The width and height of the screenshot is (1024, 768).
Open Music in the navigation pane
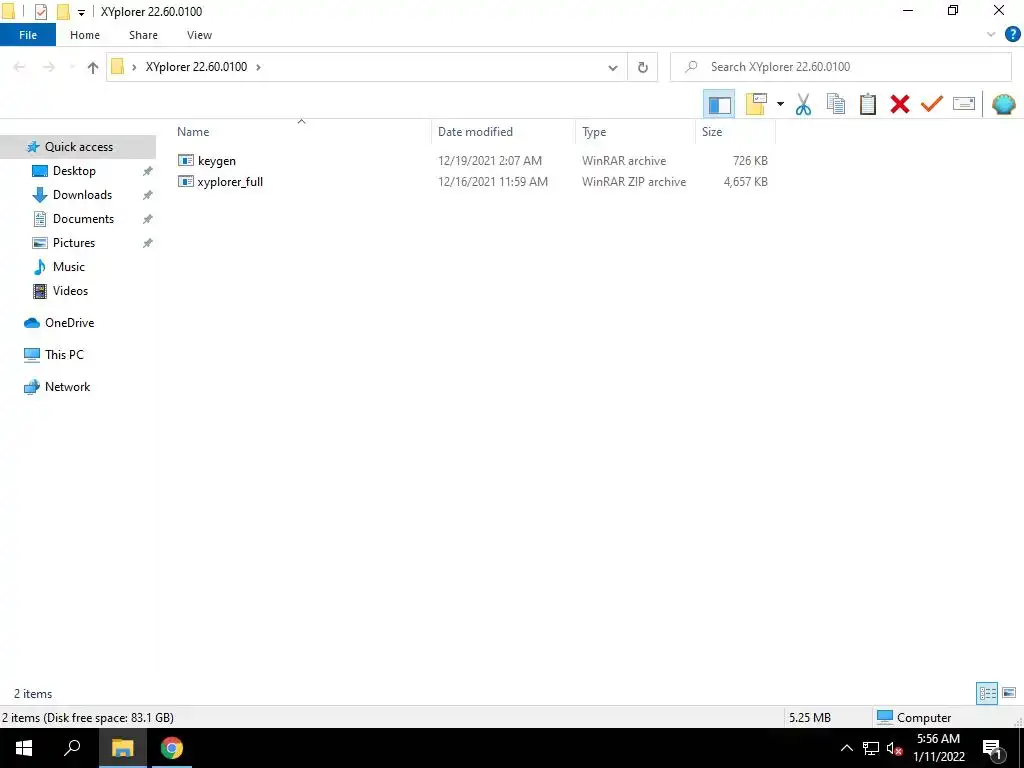coord(69,266)
